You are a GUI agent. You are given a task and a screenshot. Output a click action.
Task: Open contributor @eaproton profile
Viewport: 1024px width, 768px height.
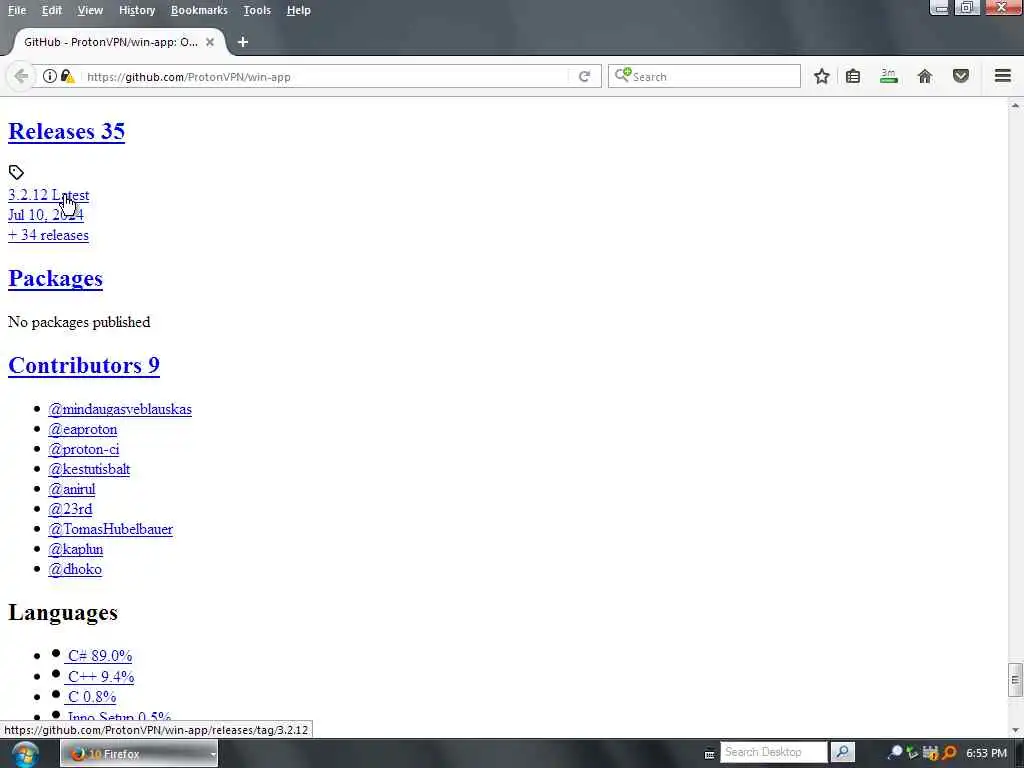coord(82,429)
